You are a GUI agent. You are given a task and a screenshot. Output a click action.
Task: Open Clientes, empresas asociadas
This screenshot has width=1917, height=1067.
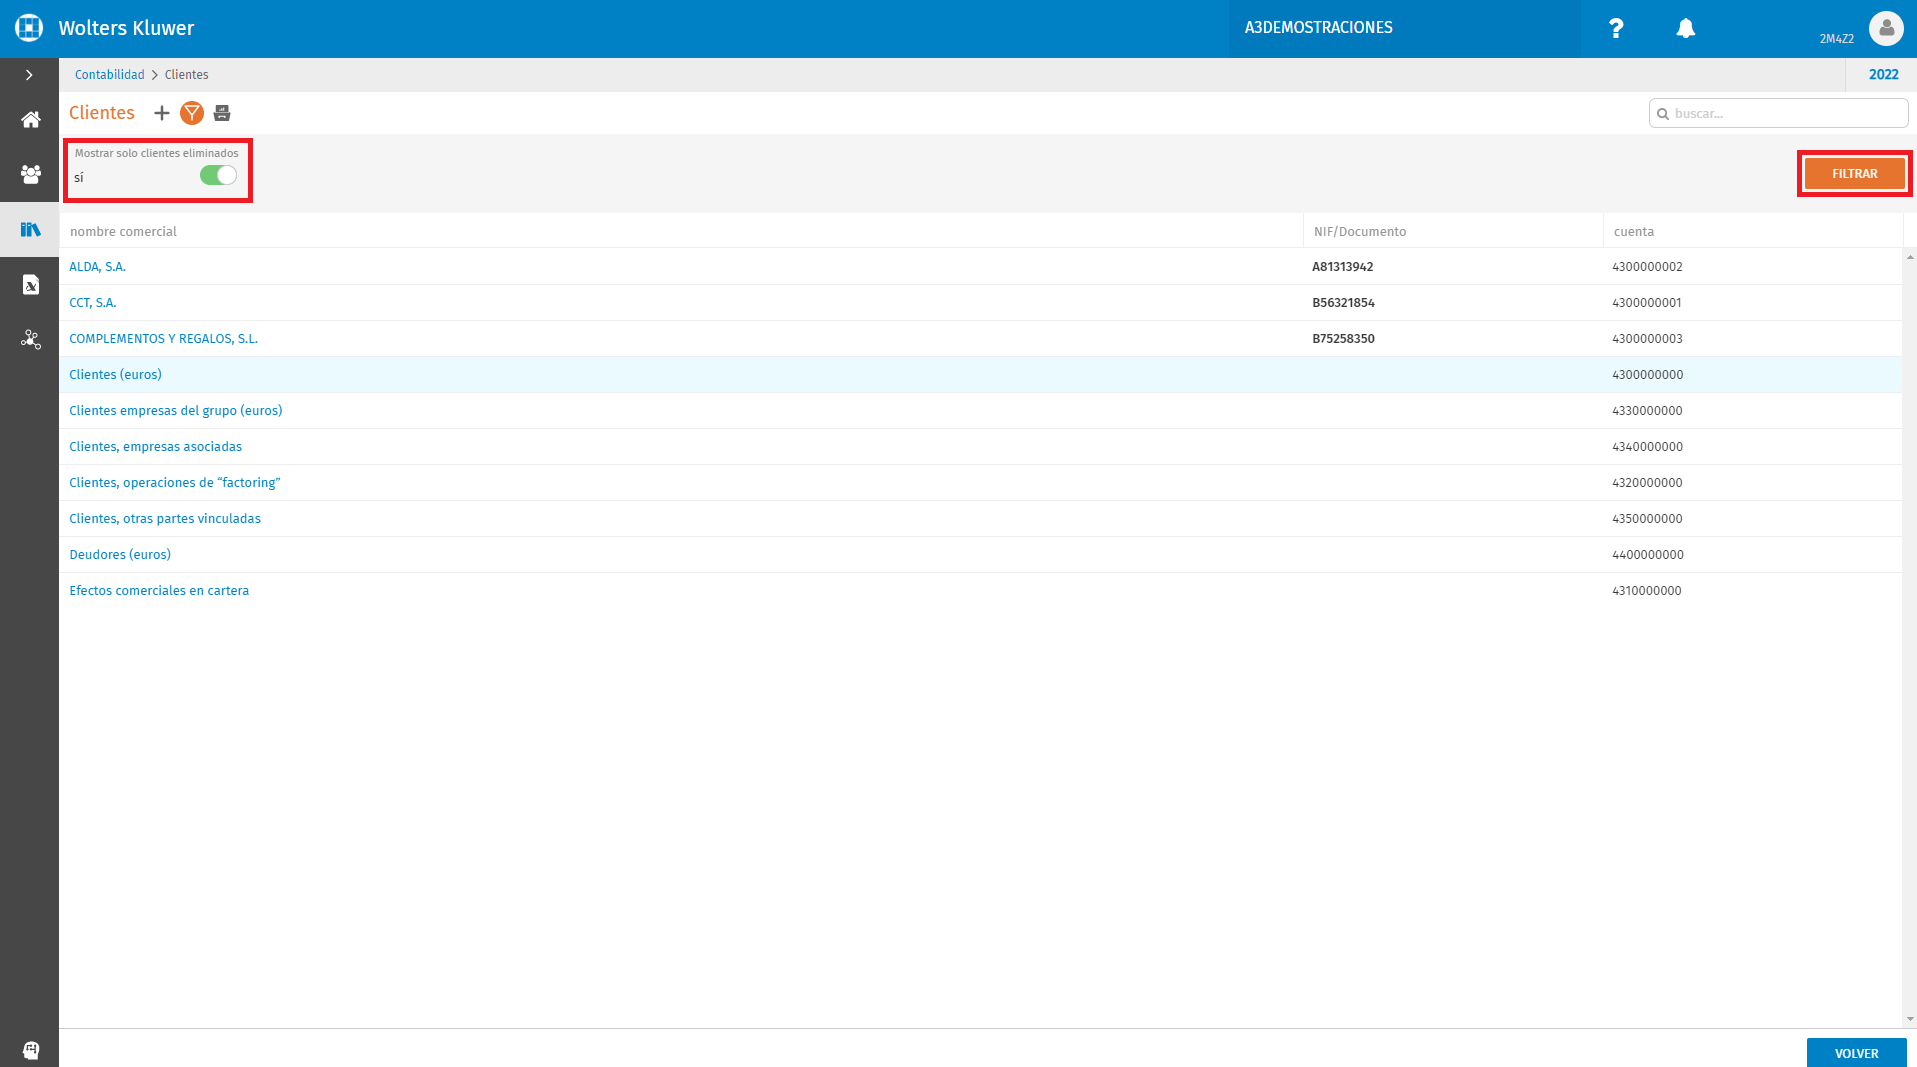pyautogui.click(x=156, y=447)
